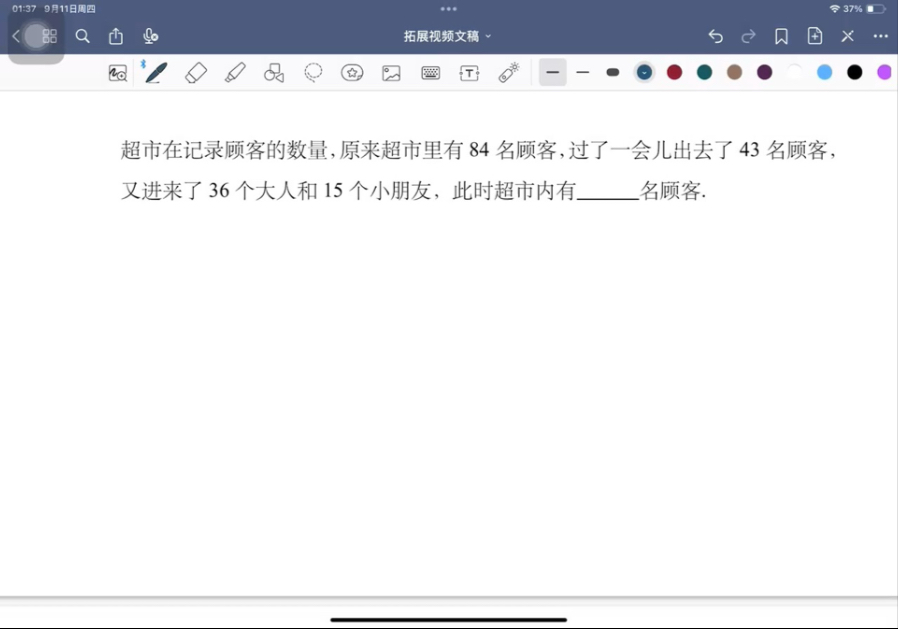
Task: Open the search magnifier
Action: (x=82, y=37)
